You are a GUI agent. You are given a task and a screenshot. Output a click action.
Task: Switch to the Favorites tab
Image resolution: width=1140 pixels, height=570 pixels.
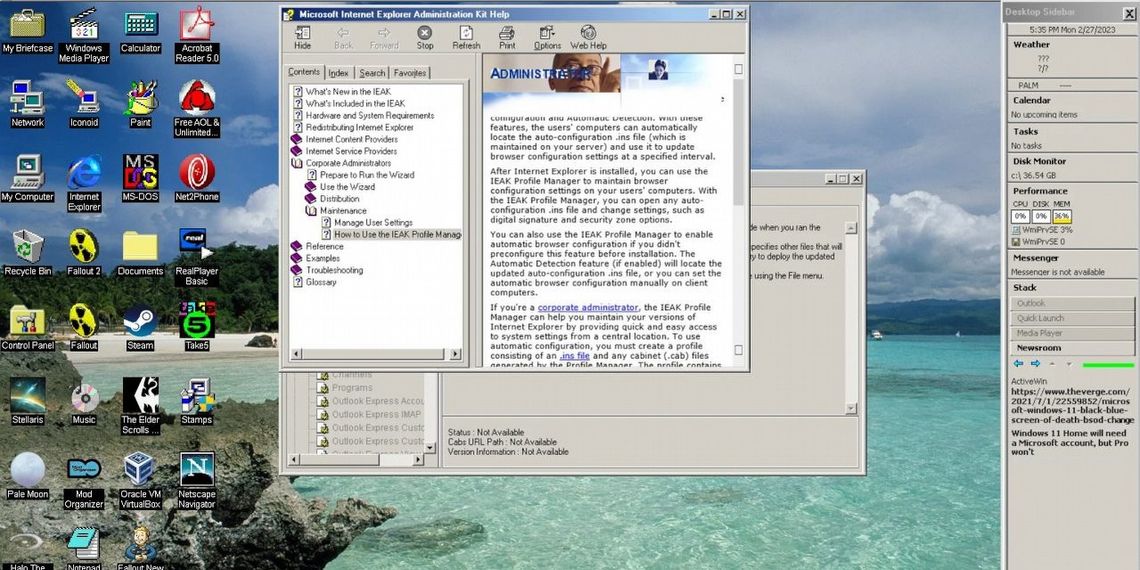coord(409,73)
